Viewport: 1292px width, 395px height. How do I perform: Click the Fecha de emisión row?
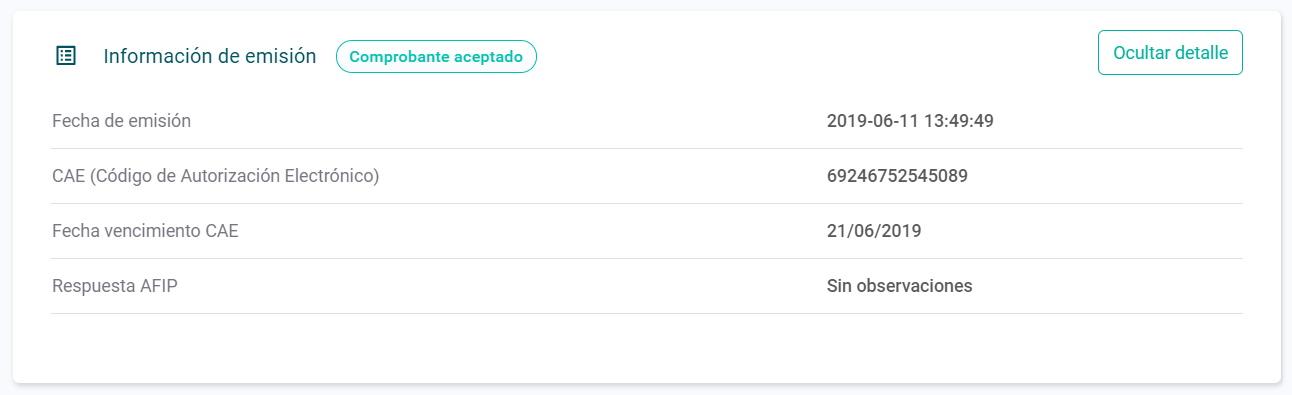[647, 121]
